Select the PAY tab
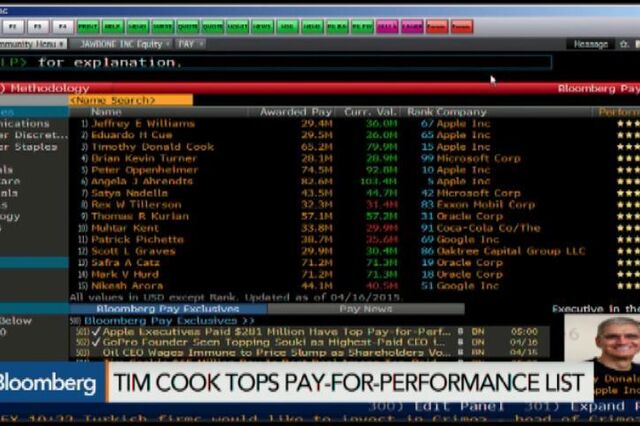This screenshot has width=640, height=426. pyautogui.click(x=190, y=44)
